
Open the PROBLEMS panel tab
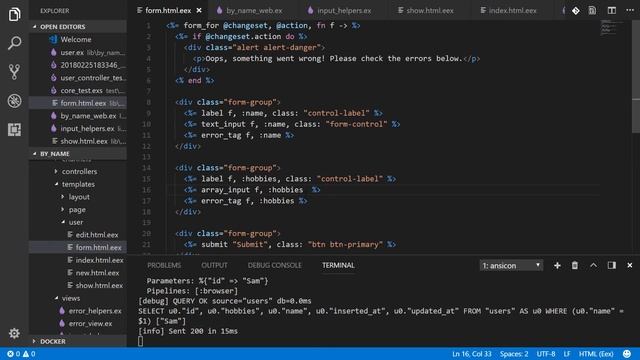click(164, 265)
